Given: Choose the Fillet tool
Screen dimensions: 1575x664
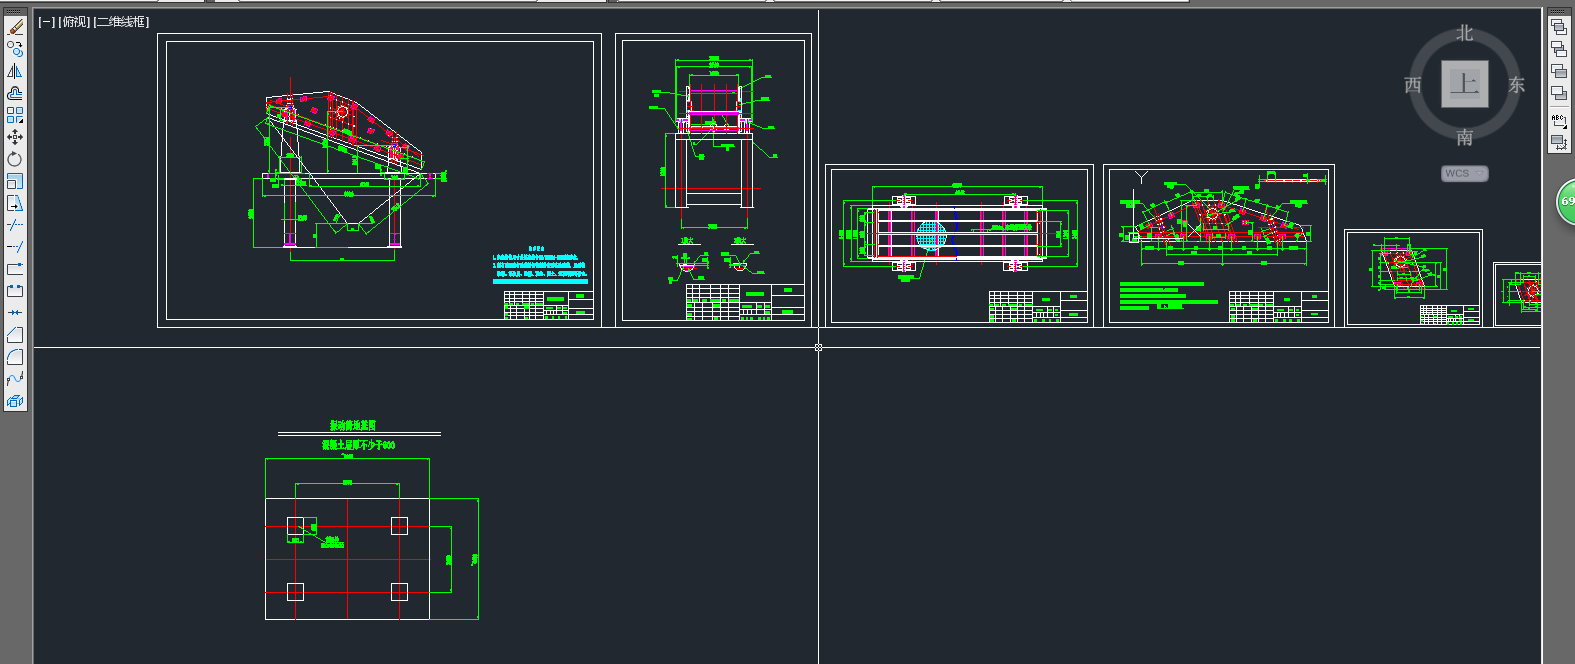Looking at the screenshot, I should tap(15, 357).
